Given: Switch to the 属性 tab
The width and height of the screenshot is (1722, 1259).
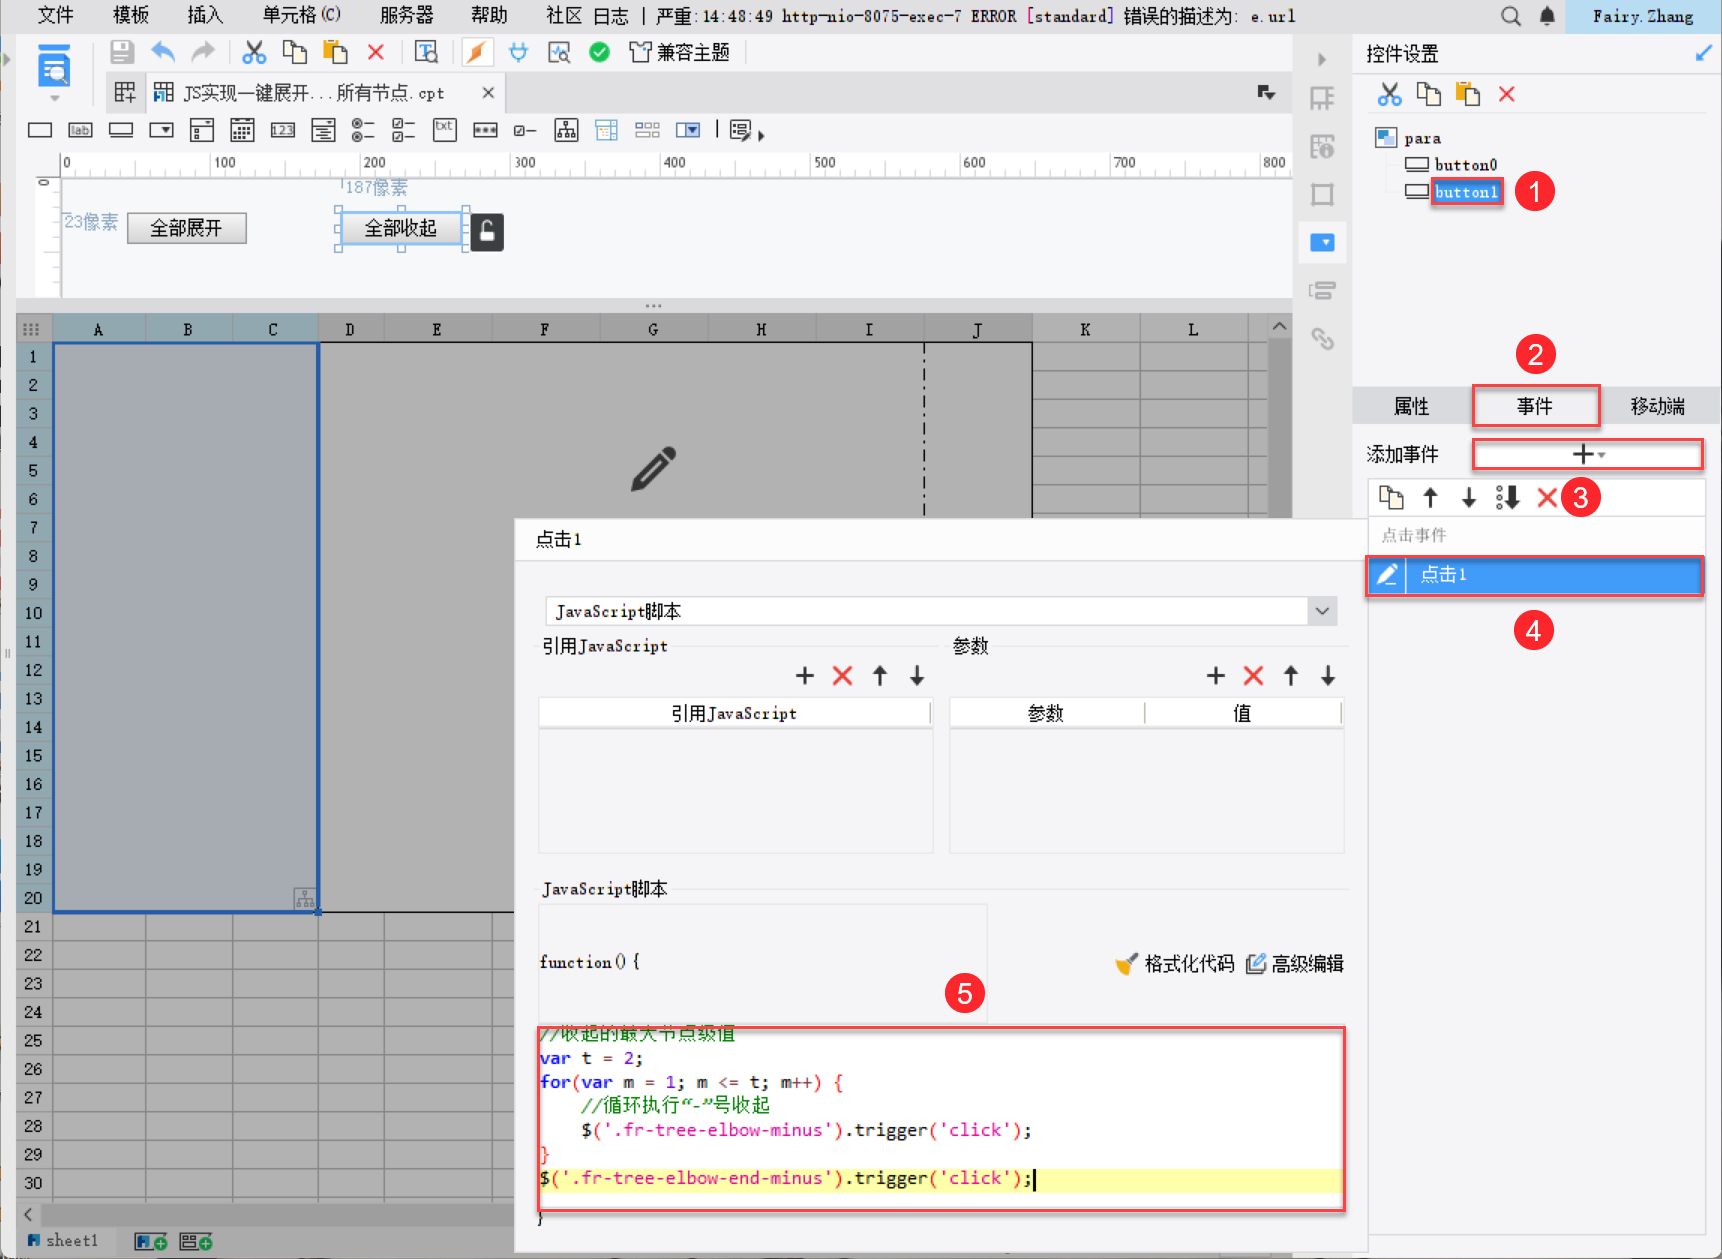Looking at the screenshot, I should [x=1412, y=406].
